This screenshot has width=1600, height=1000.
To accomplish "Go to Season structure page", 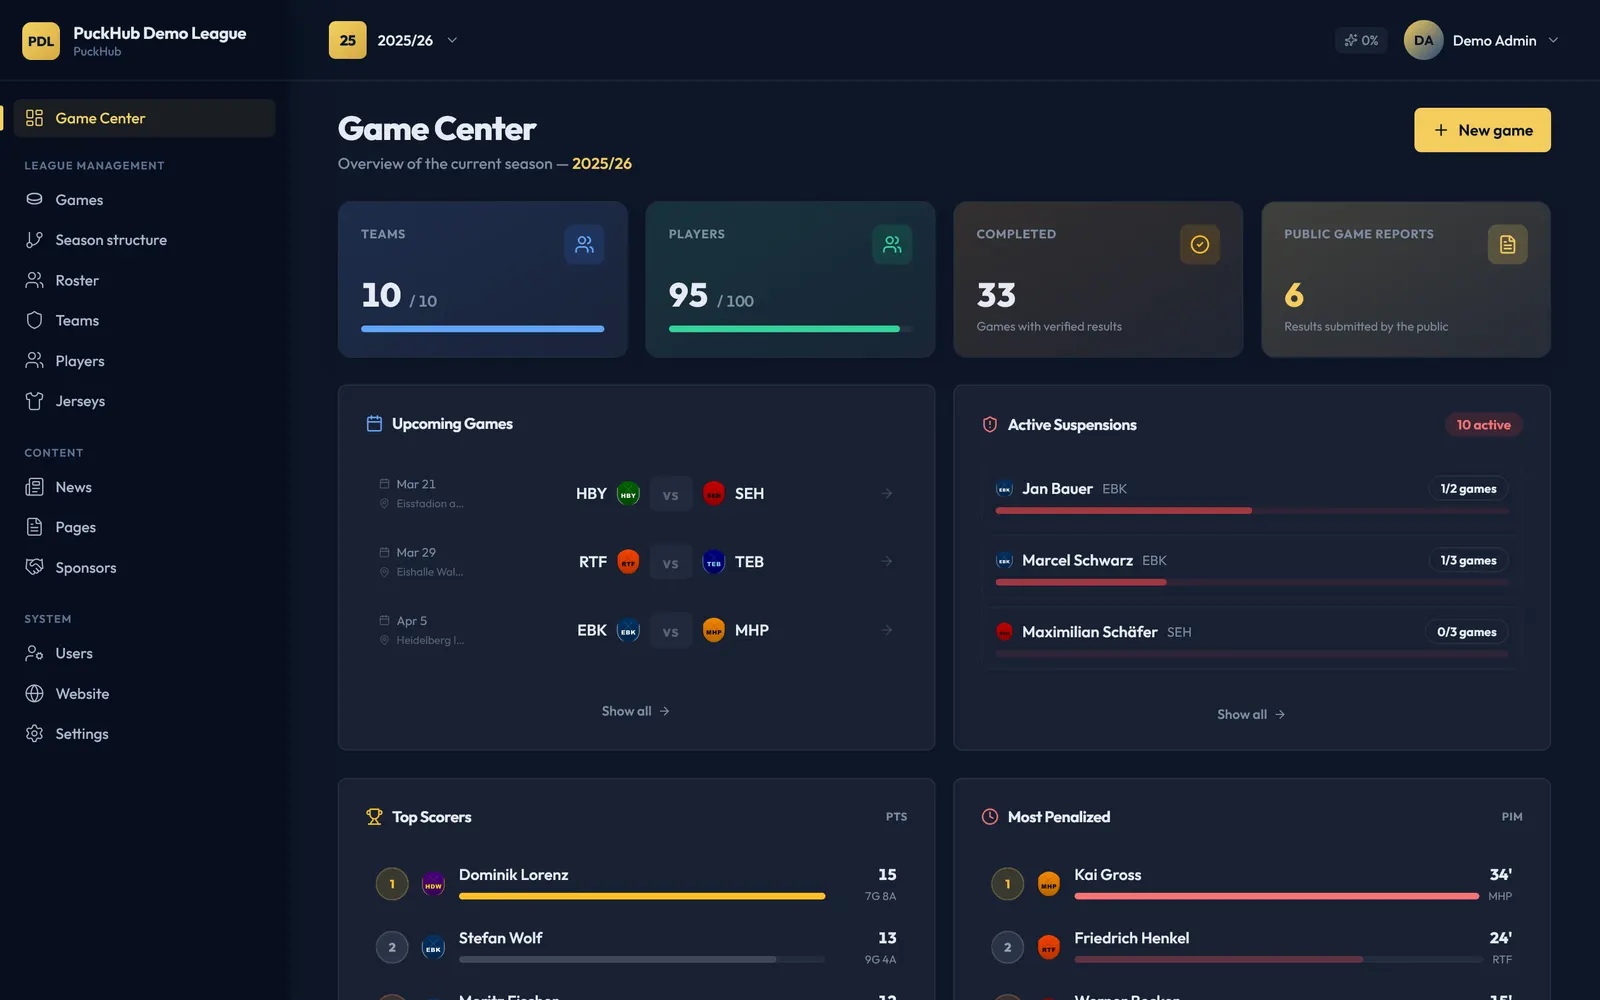I will (144, 240).
